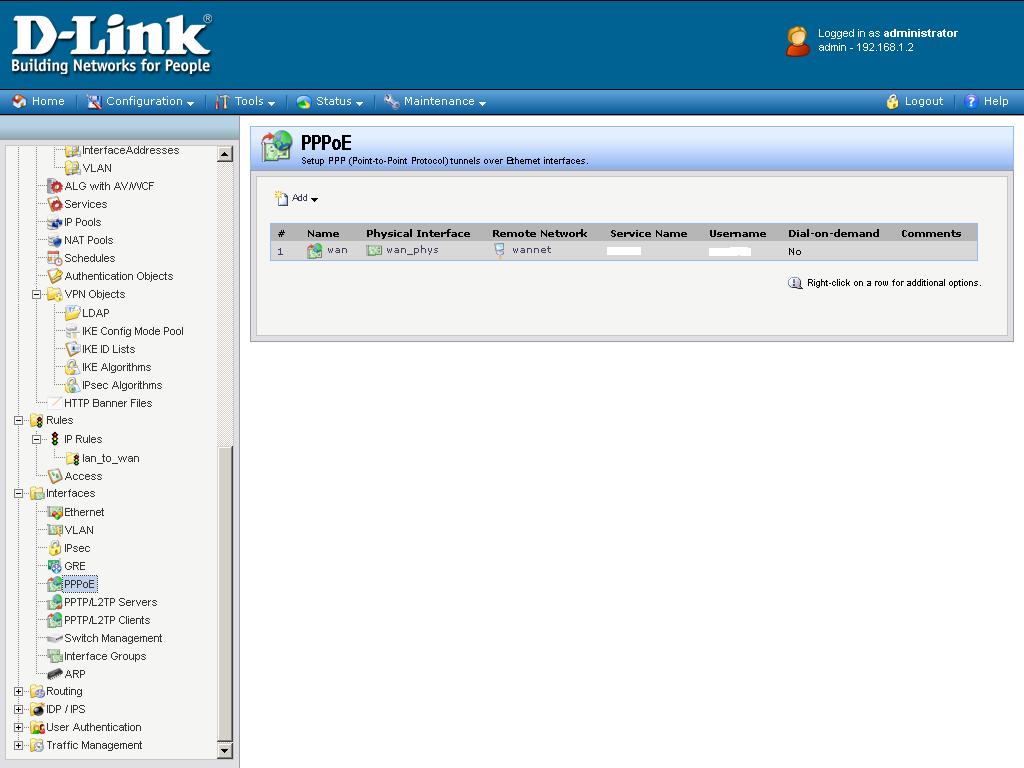Expand the Traffic Management tree node
The image size is (1024, 768).
coord(18,746)
